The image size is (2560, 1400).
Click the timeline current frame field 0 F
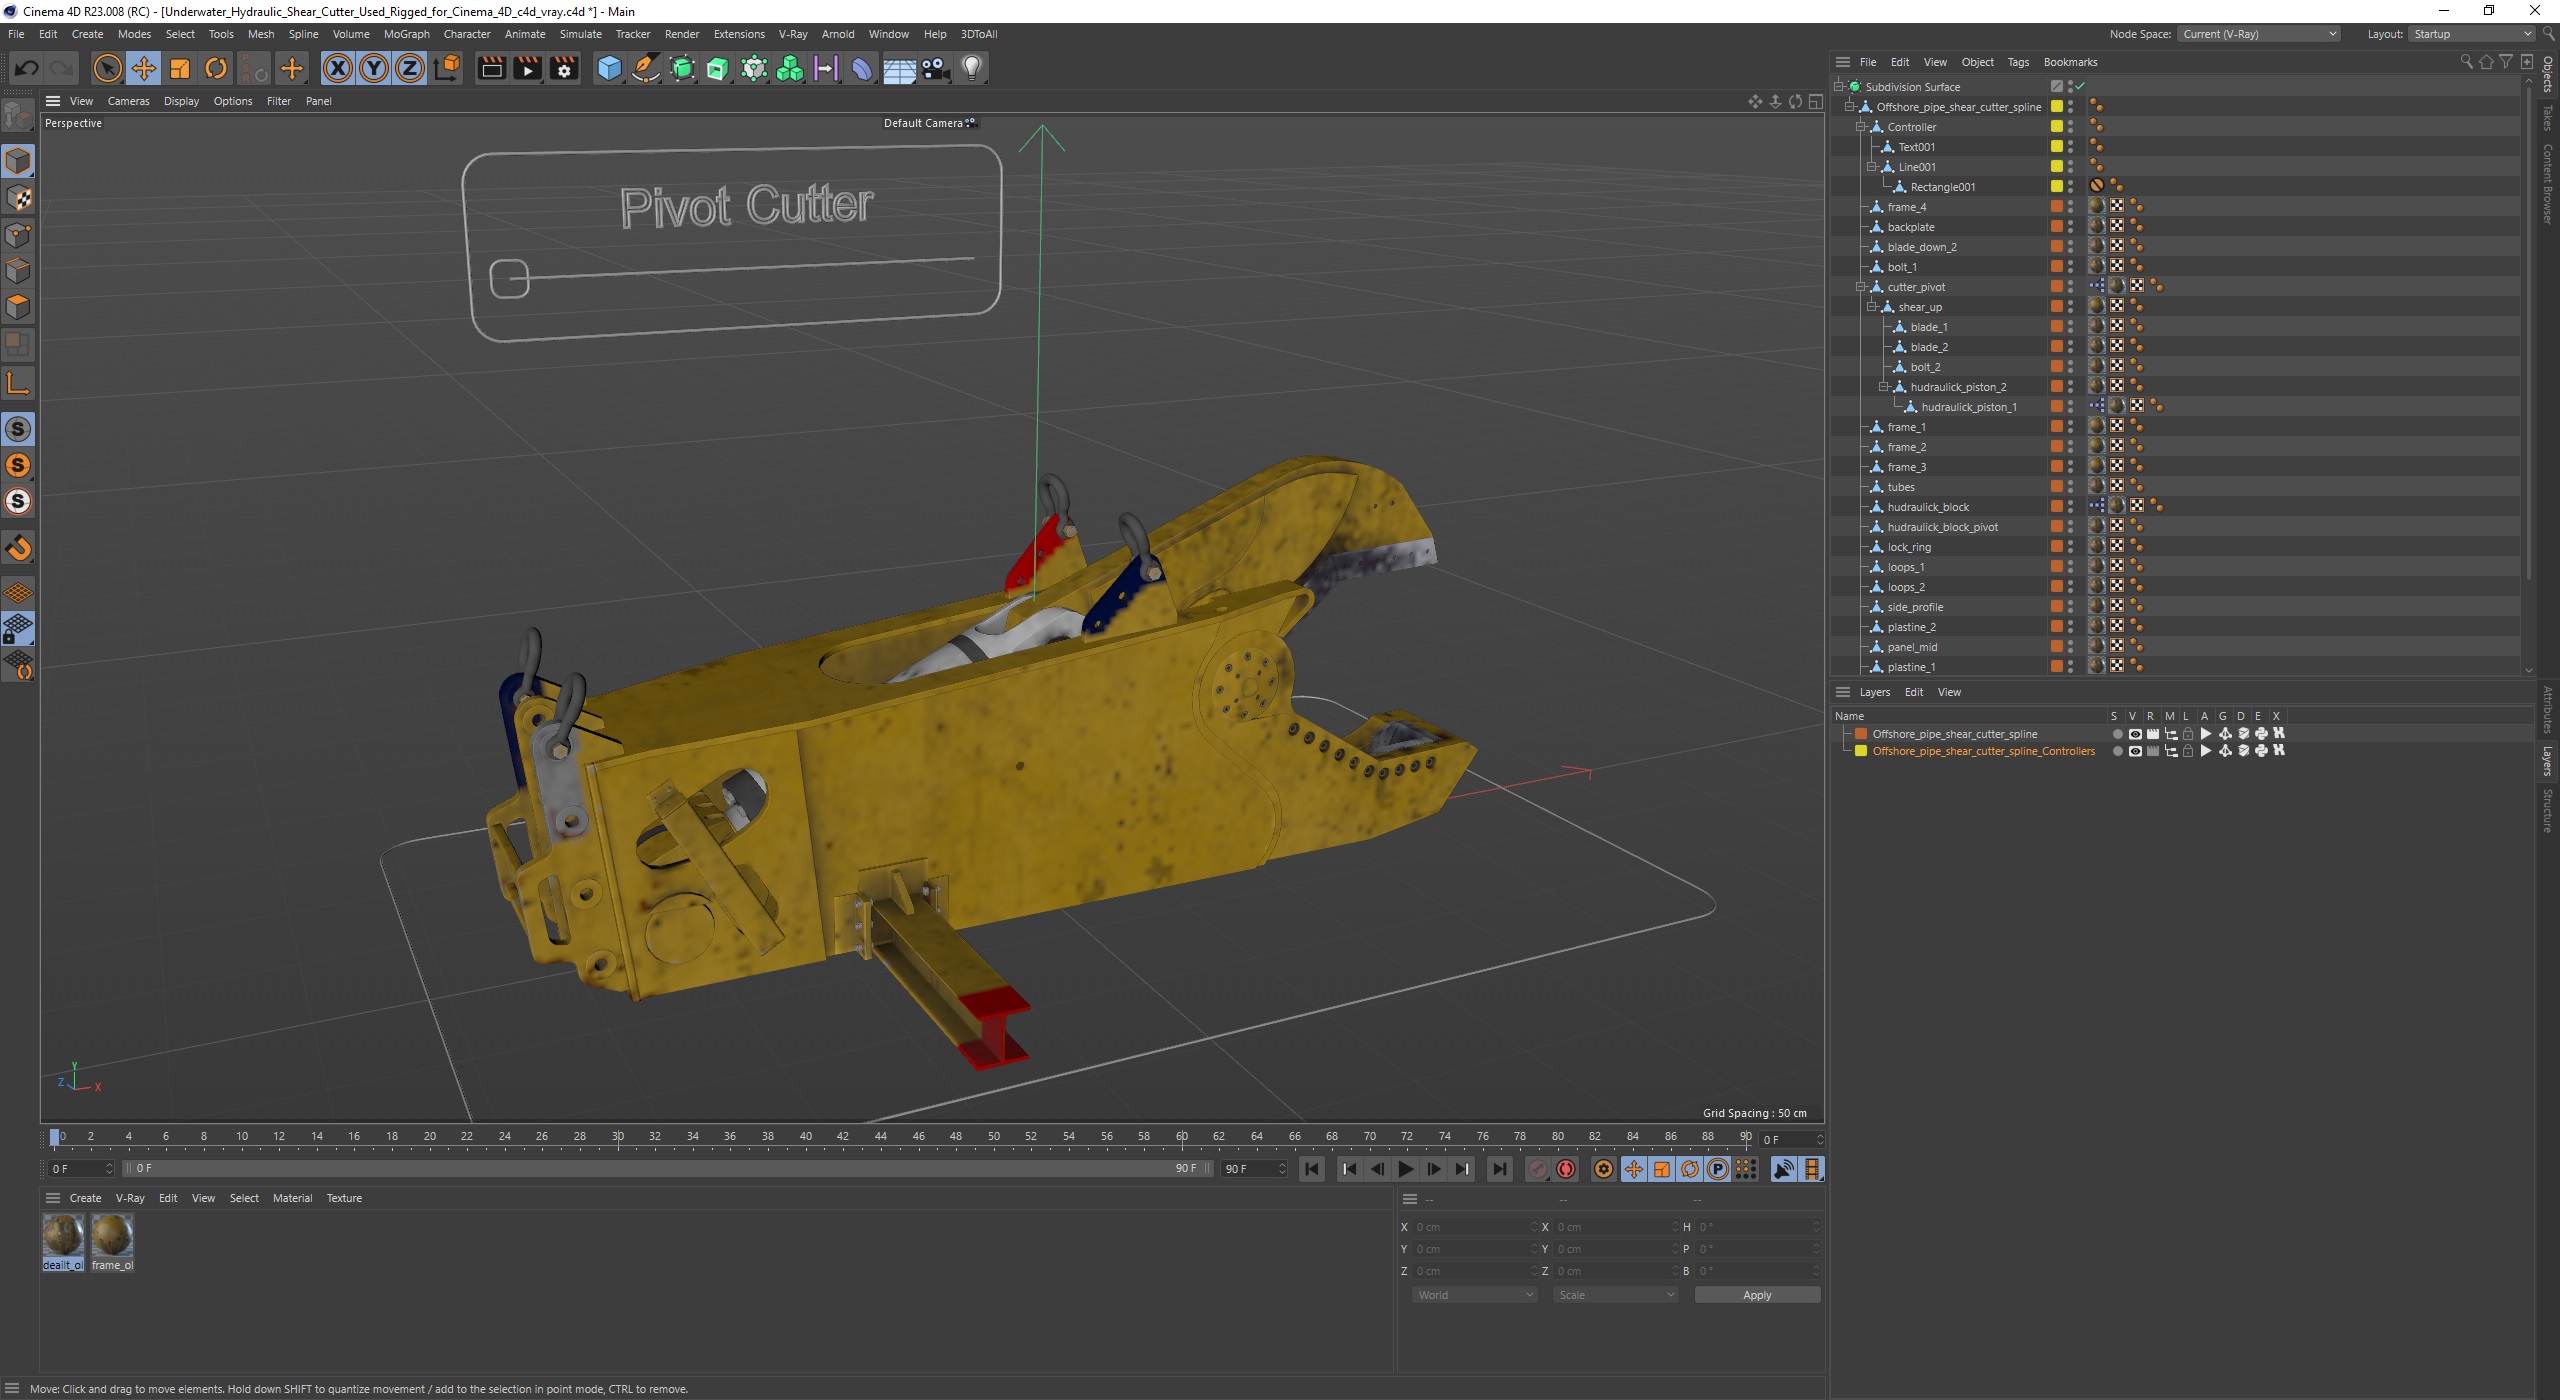click(1790, 1139)
